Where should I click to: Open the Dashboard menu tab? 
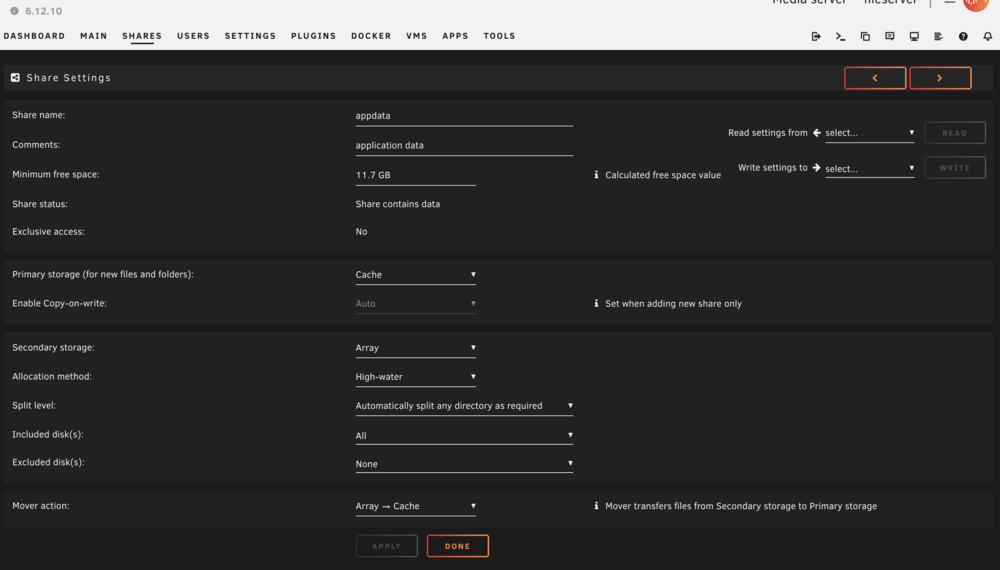[34, 36]
